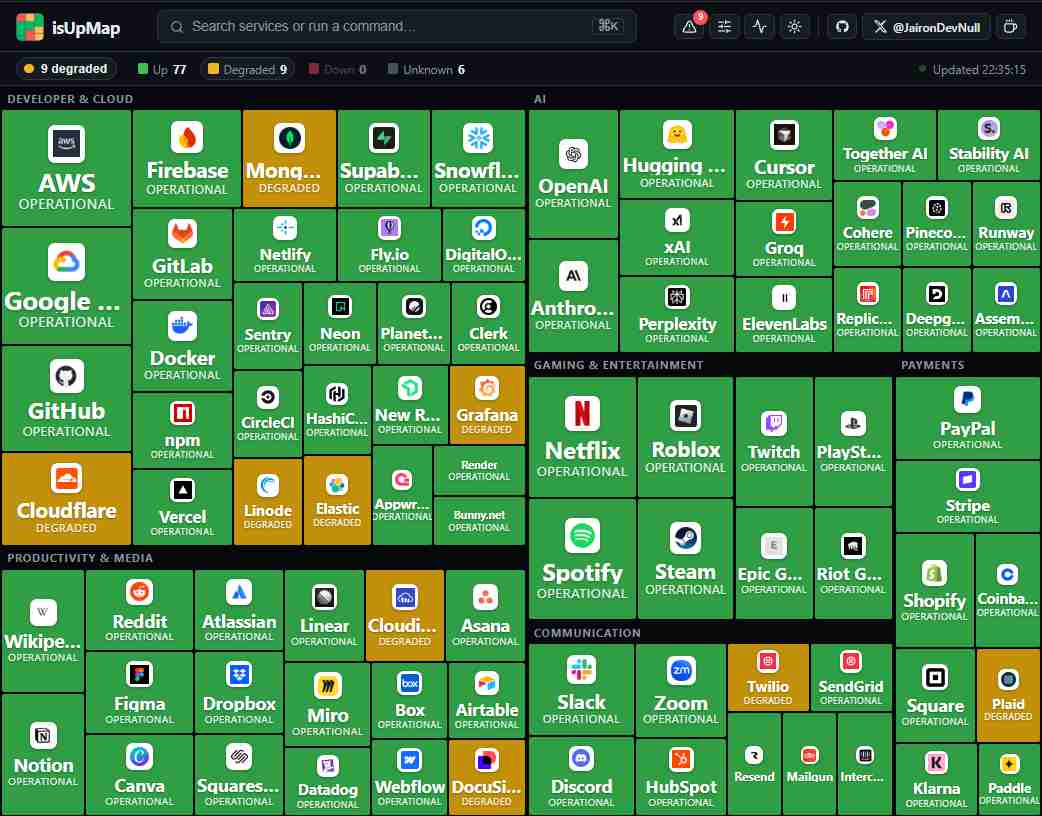
Task: Select the Stripe tile
Action: (x=968, y=497)
